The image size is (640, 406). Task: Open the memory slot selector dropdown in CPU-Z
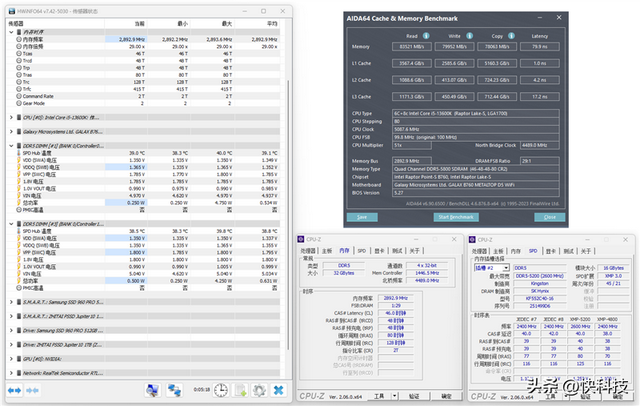click(x=493, y=268)
